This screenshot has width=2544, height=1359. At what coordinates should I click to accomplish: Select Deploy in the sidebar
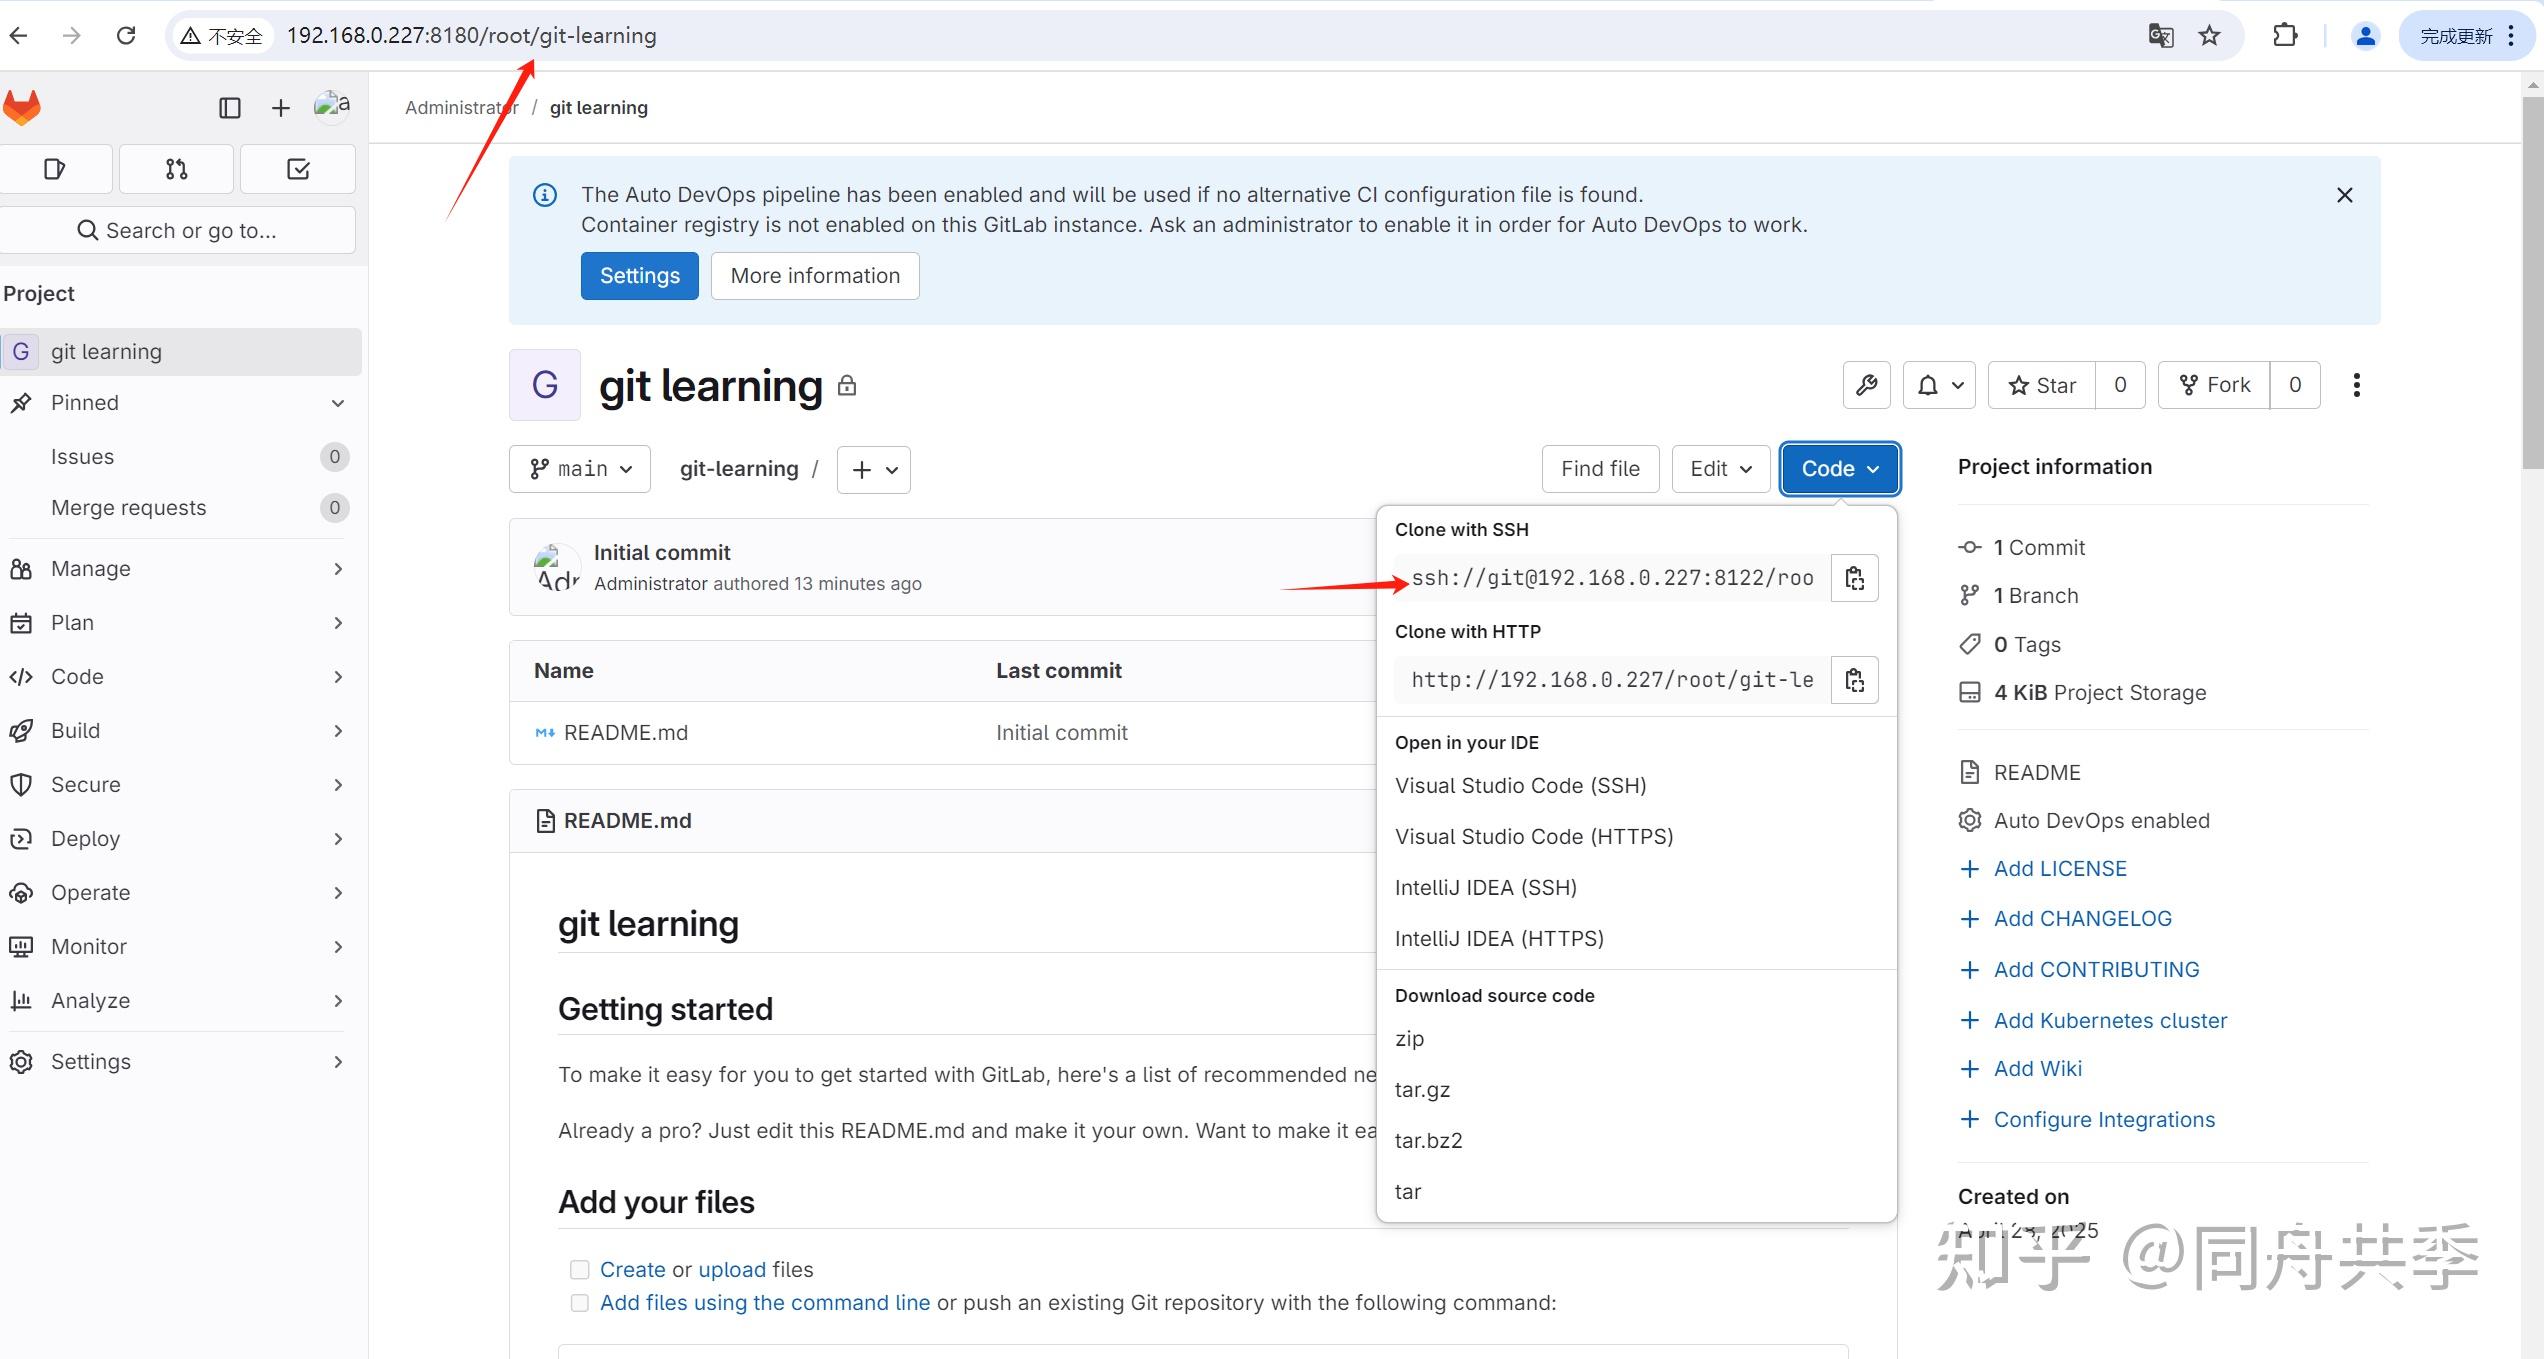pos(85,838)
